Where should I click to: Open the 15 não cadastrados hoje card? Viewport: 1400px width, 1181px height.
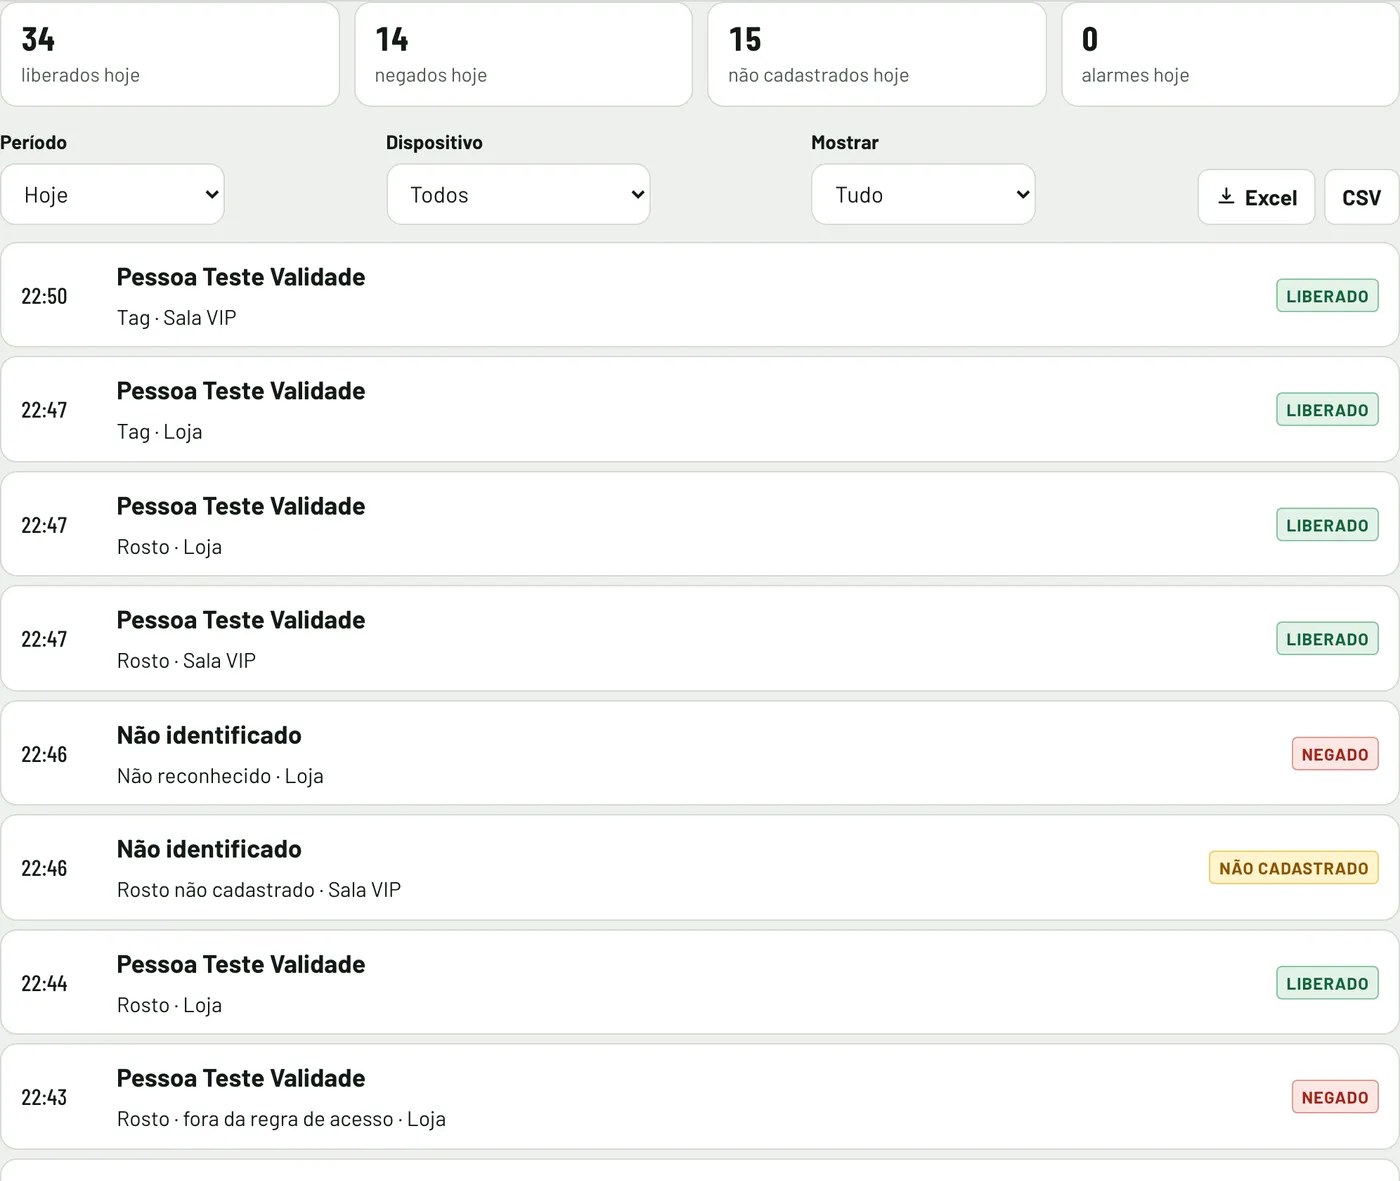pos(877,54)
